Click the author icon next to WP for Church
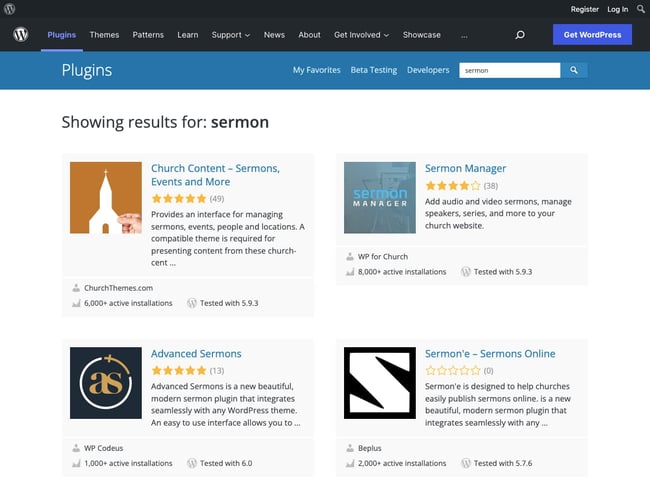The height and width of the screenshot is (490, 650). tap(350, 257)
